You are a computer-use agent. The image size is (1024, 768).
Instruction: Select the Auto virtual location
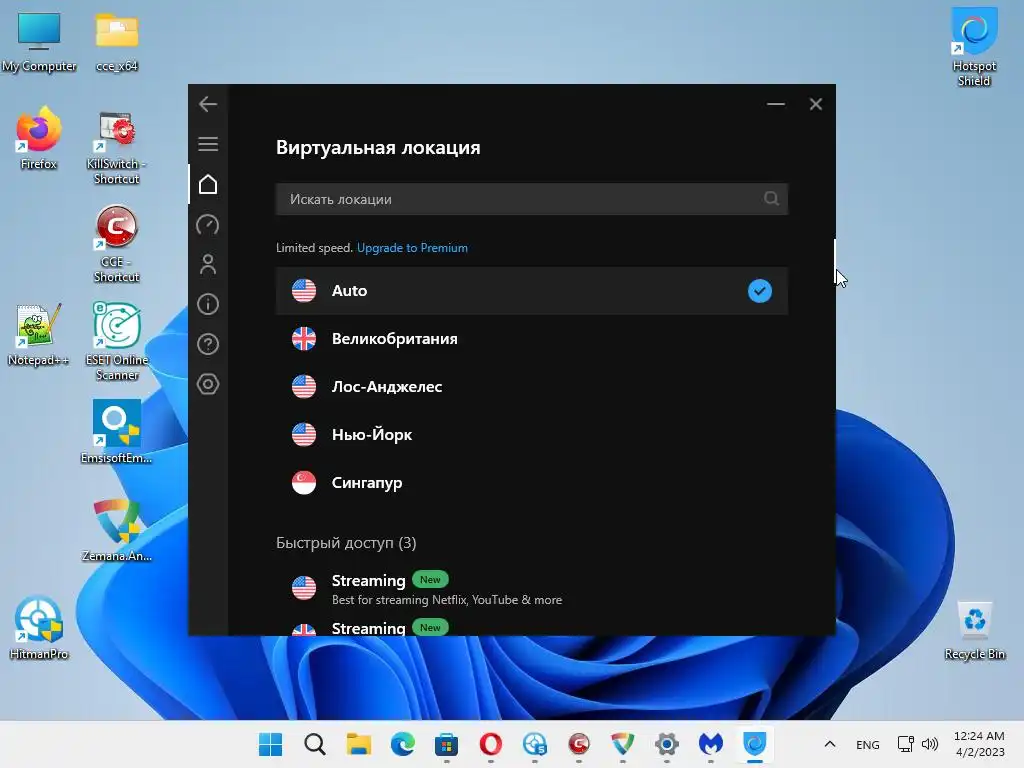click(x=532, y=291)
